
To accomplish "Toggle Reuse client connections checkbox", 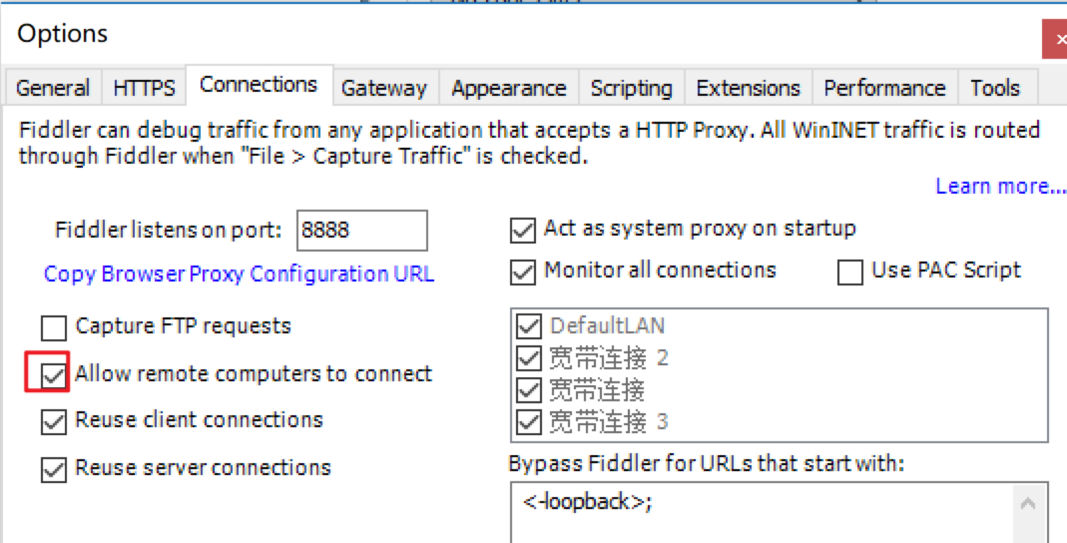I will (53, 421).
